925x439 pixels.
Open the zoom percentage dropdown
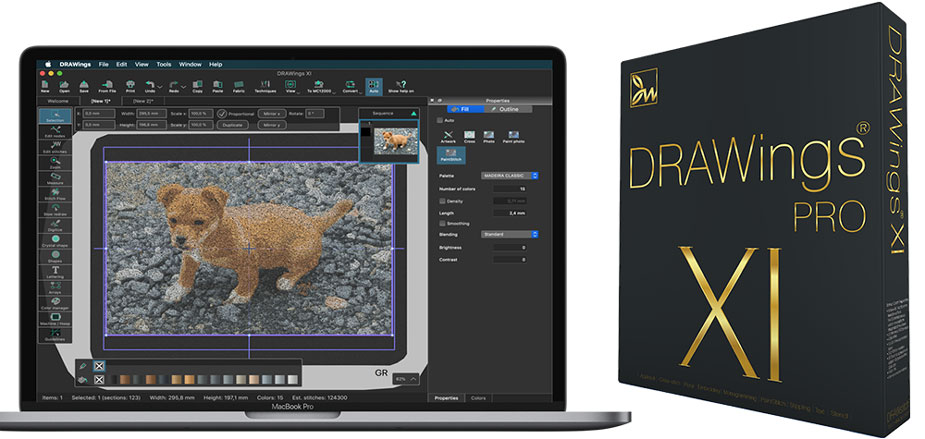coord(406,379)
